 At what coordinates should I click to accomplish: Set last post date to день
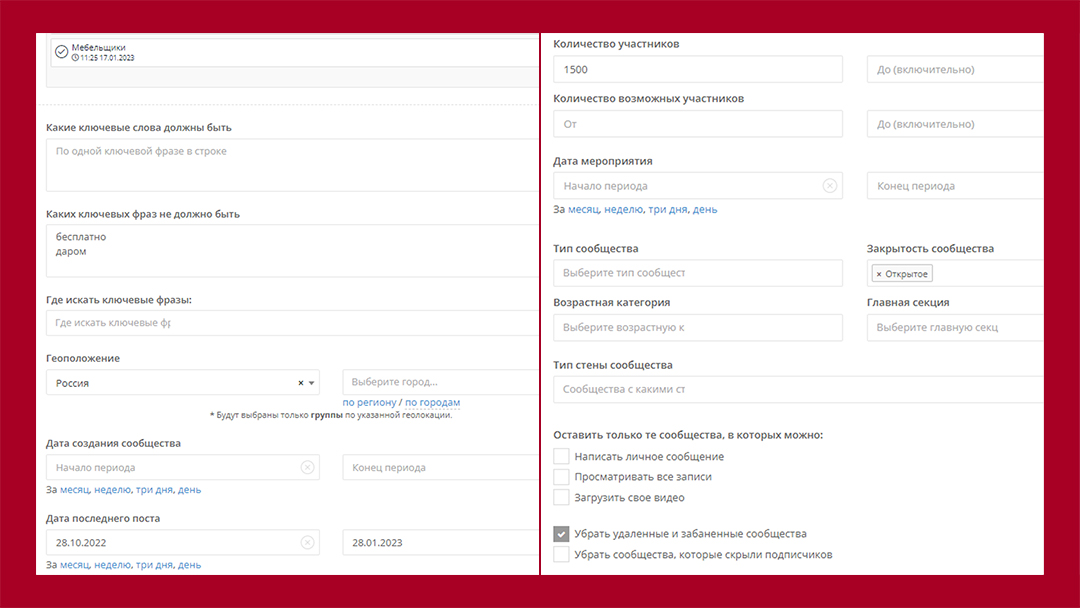coord(189,565)
